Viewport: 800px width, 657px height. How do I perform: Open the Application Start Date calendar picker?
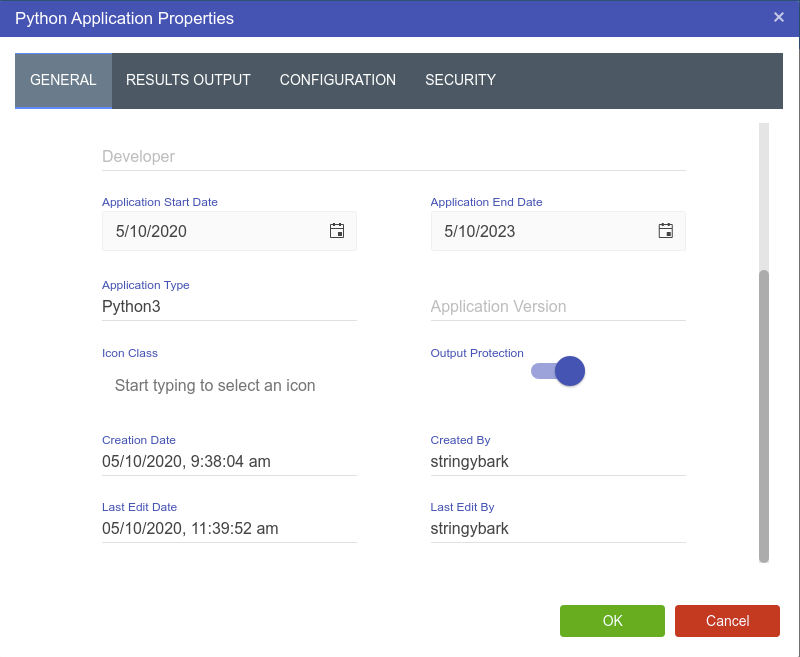coord(337,231)
